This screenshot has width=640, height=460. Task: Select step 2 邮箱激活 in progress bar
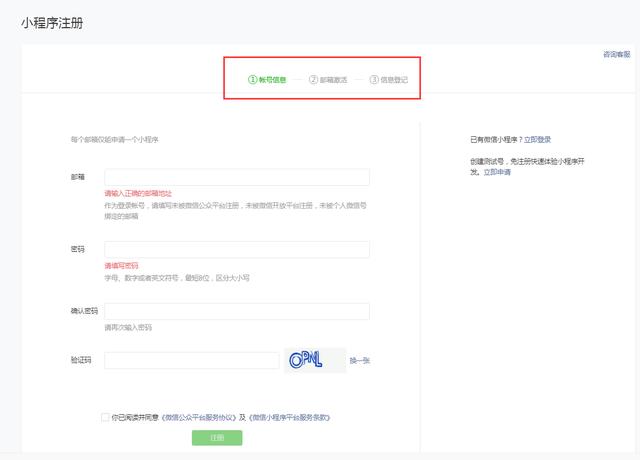pyautogui.click(x=328, y=80)
